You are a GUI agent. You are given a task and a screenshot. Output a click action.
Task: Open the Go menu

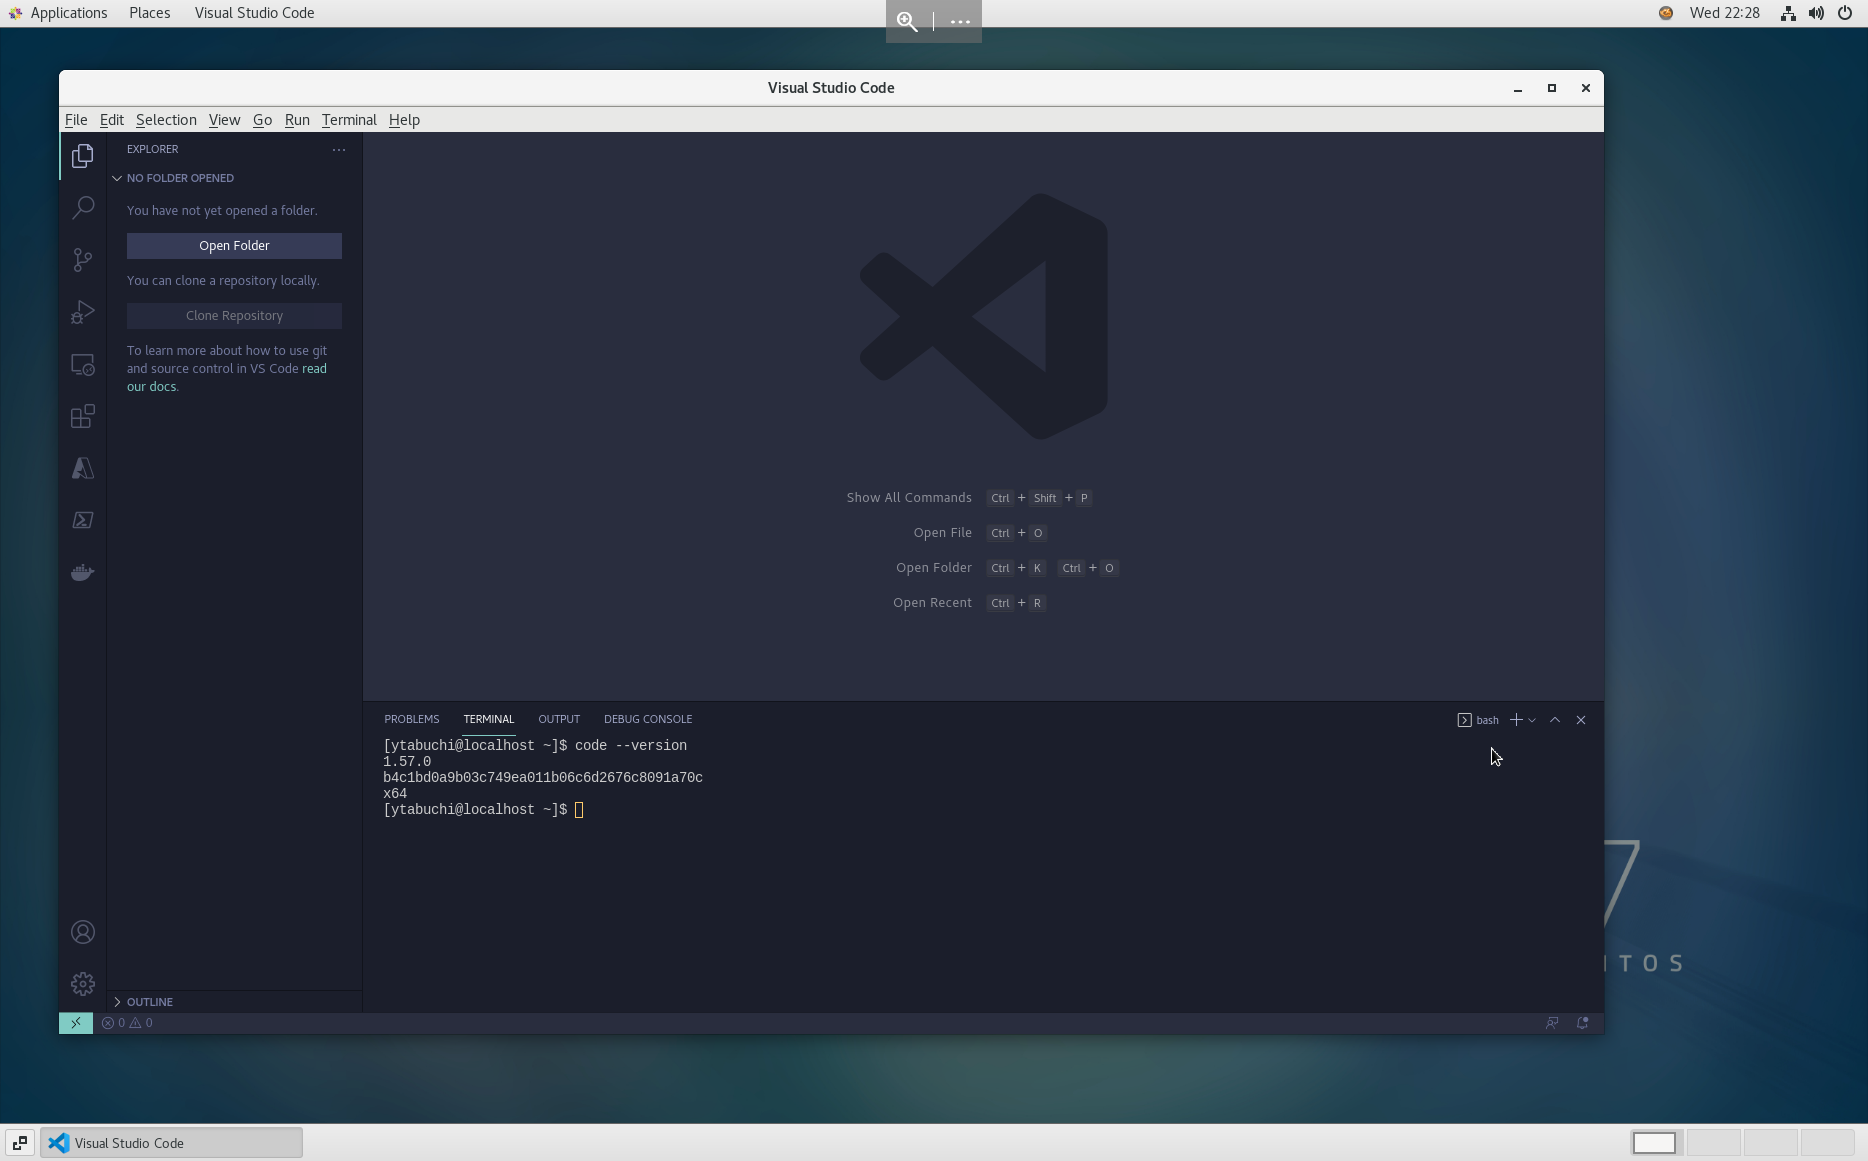(x=262, y=120)
